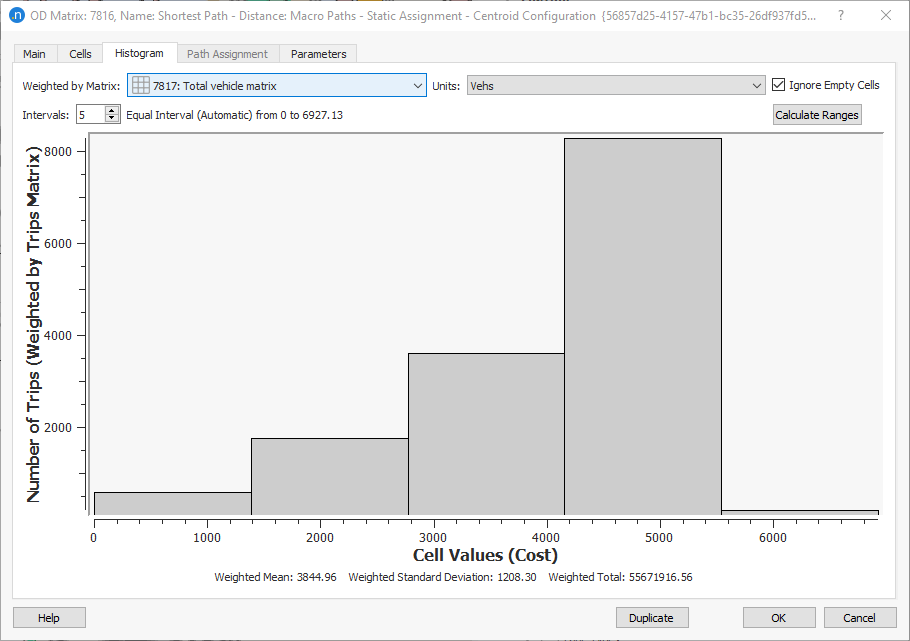Click the question mark help icon
The width and height of the screenshot is (910, 641).
click(x=841, y=16)
